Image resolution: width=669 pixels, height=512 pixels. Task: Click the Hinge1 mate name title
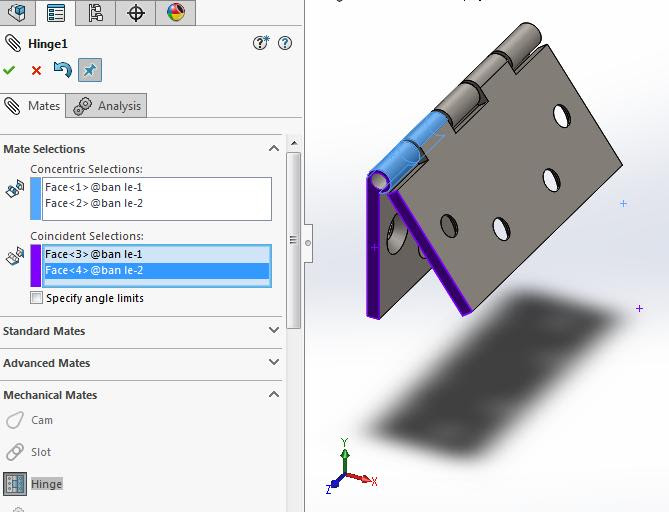click(48, 44)
